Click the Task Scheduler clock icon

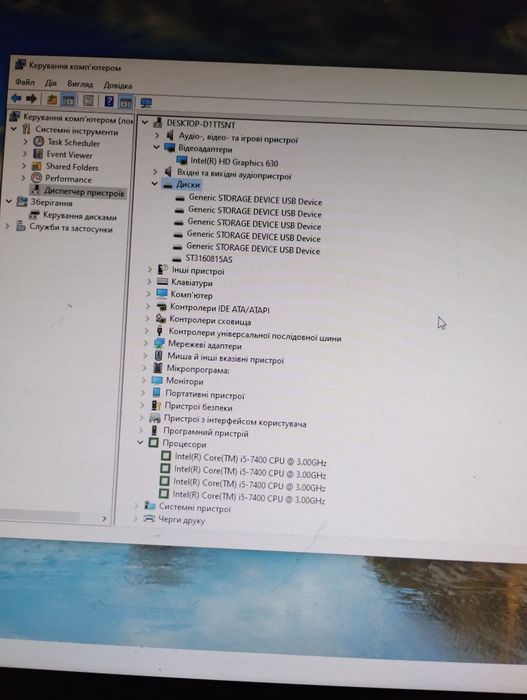39,142
